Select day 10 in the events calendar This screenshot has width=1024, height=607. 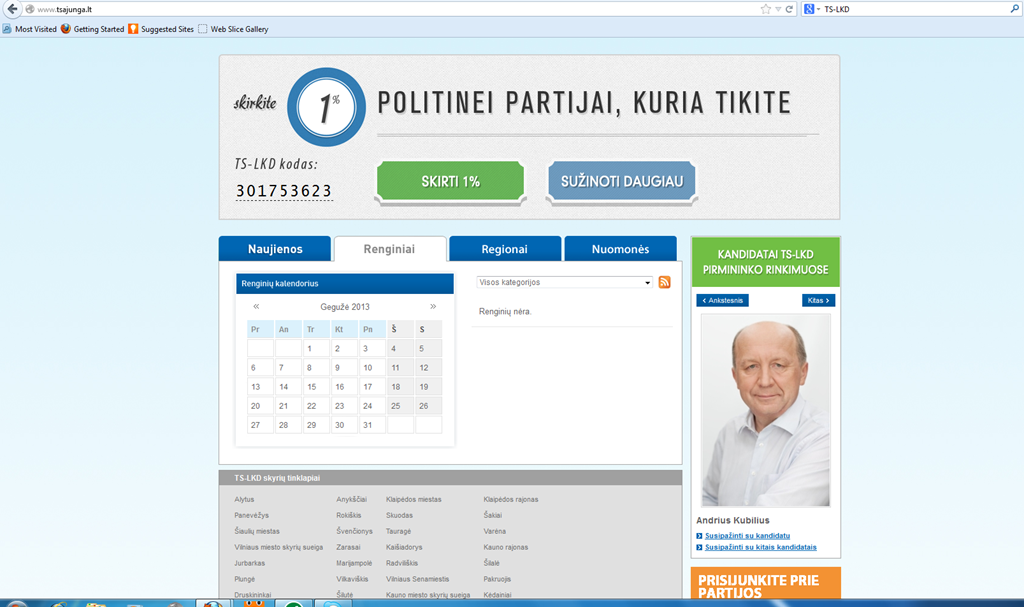[x=372, y=368]
